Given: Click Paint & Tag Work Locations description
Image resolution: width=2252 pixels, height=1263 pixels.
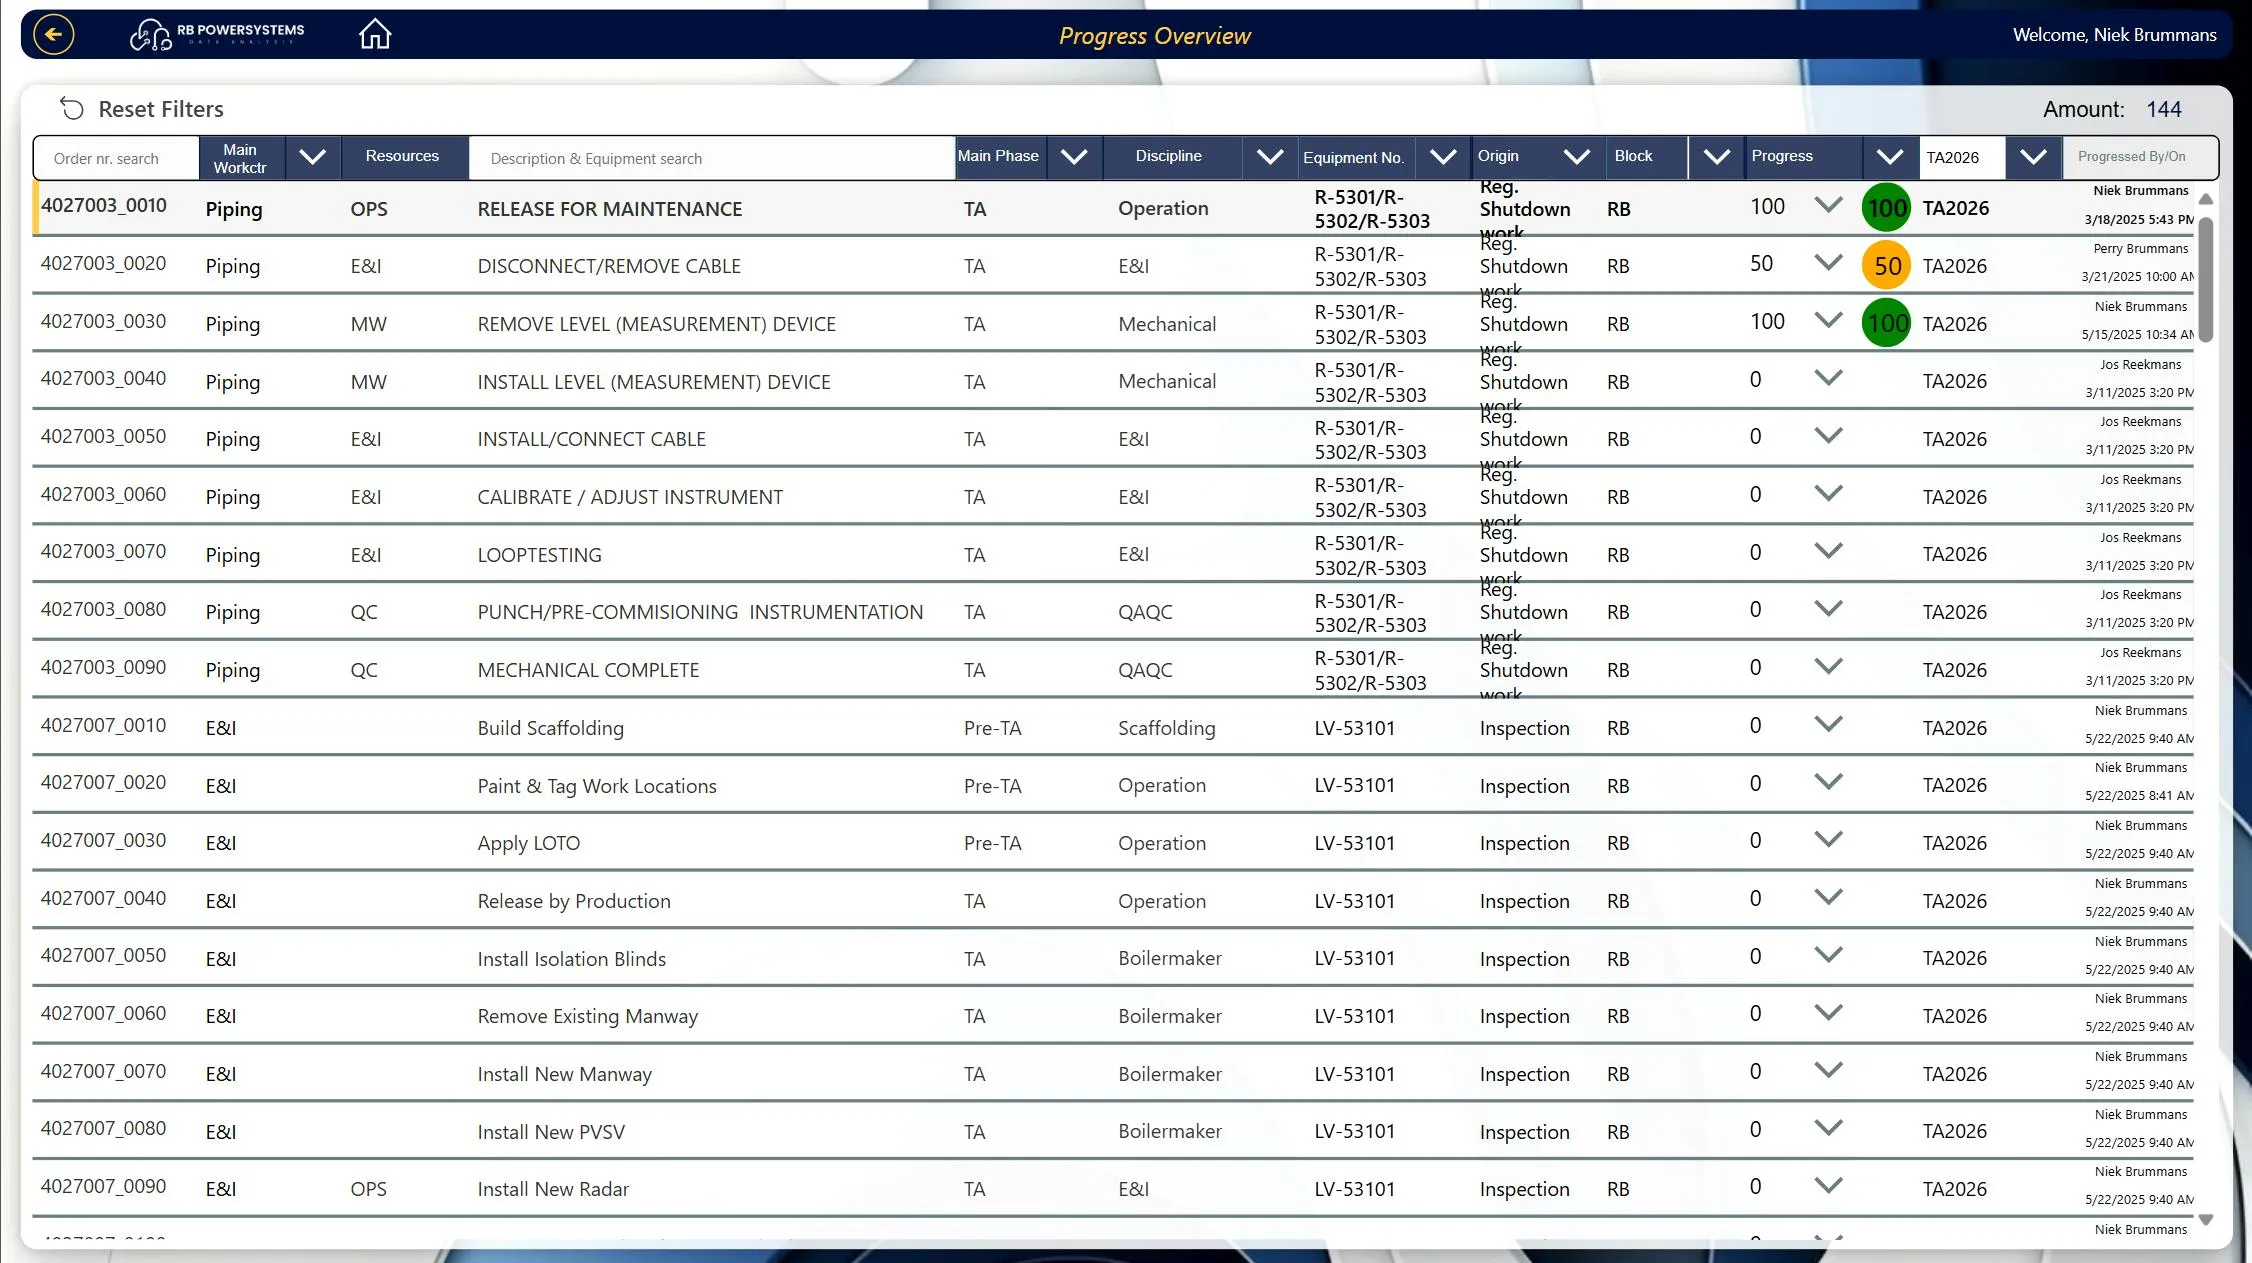Looking at the screenshot, I should [x=597, y=786].
